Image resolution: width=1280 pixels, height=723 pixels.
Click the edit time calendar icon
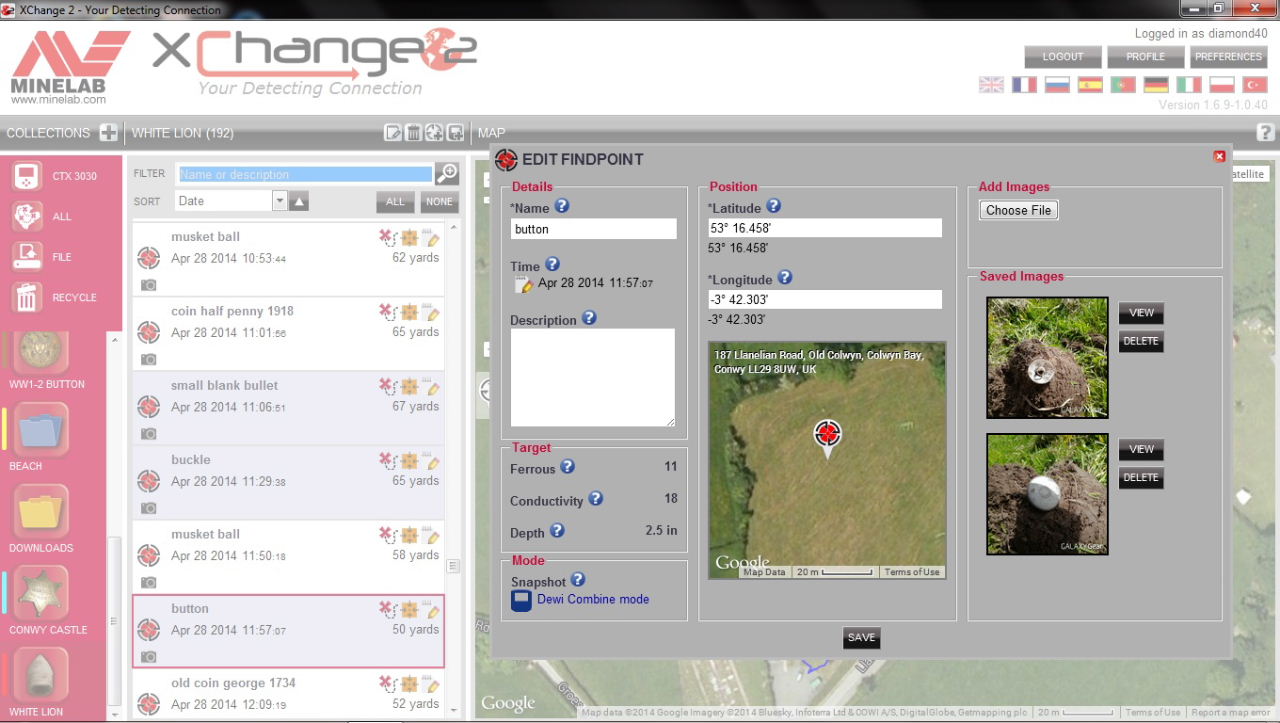tap(523, 284)
